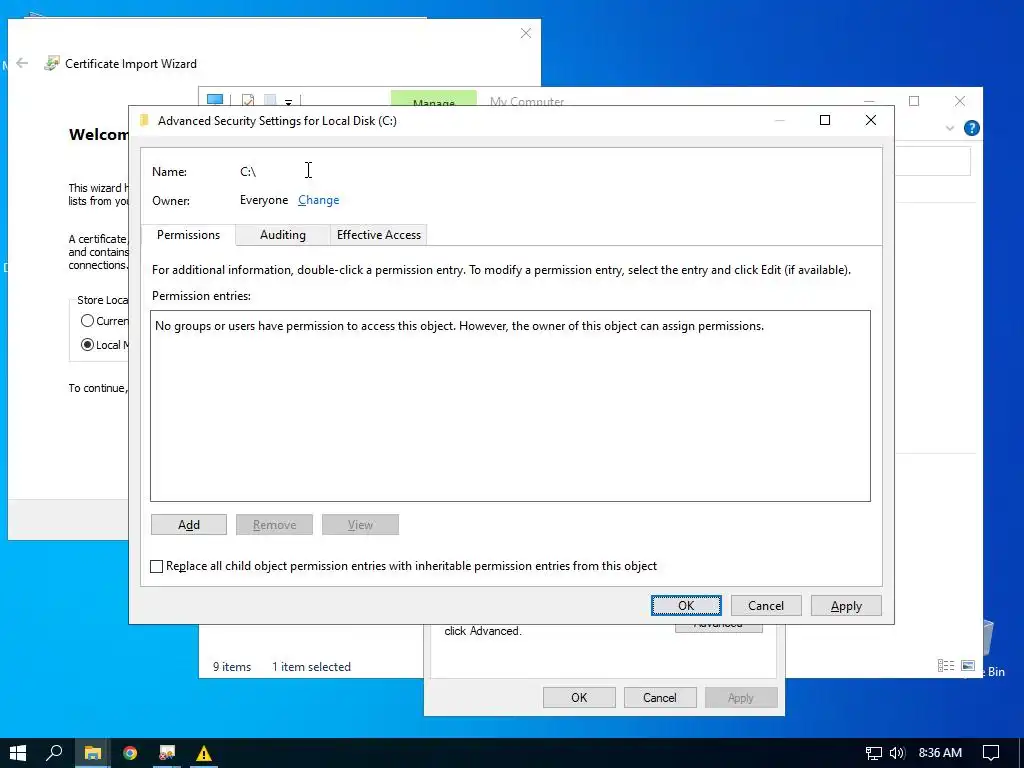Cancel the Advanced Security Settings dialog

click(x=765, y=605)
